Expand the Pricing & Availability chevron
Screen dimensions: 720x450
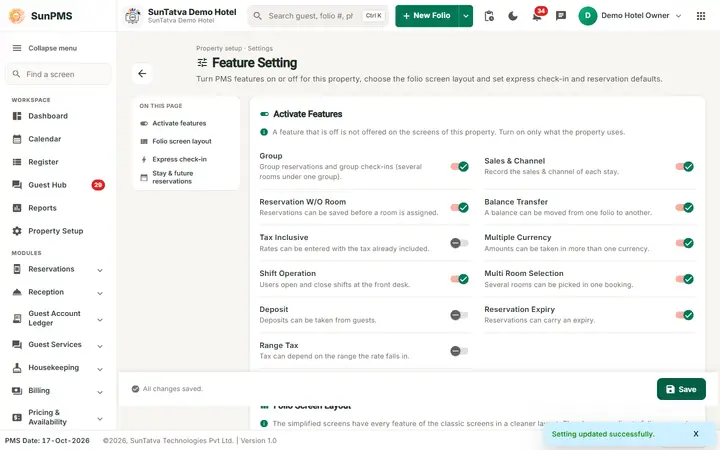tap(100, 419)
